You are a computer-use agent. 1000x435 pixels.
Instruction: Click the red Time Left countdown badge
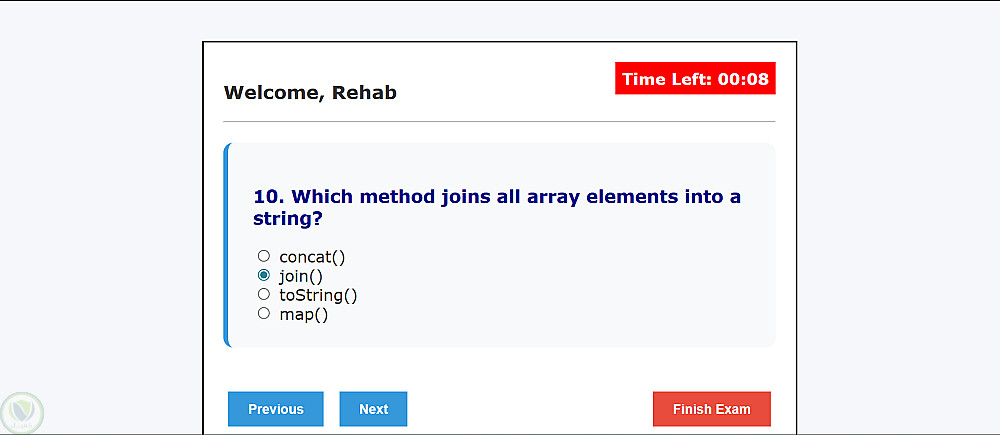[x=695, y=79]
